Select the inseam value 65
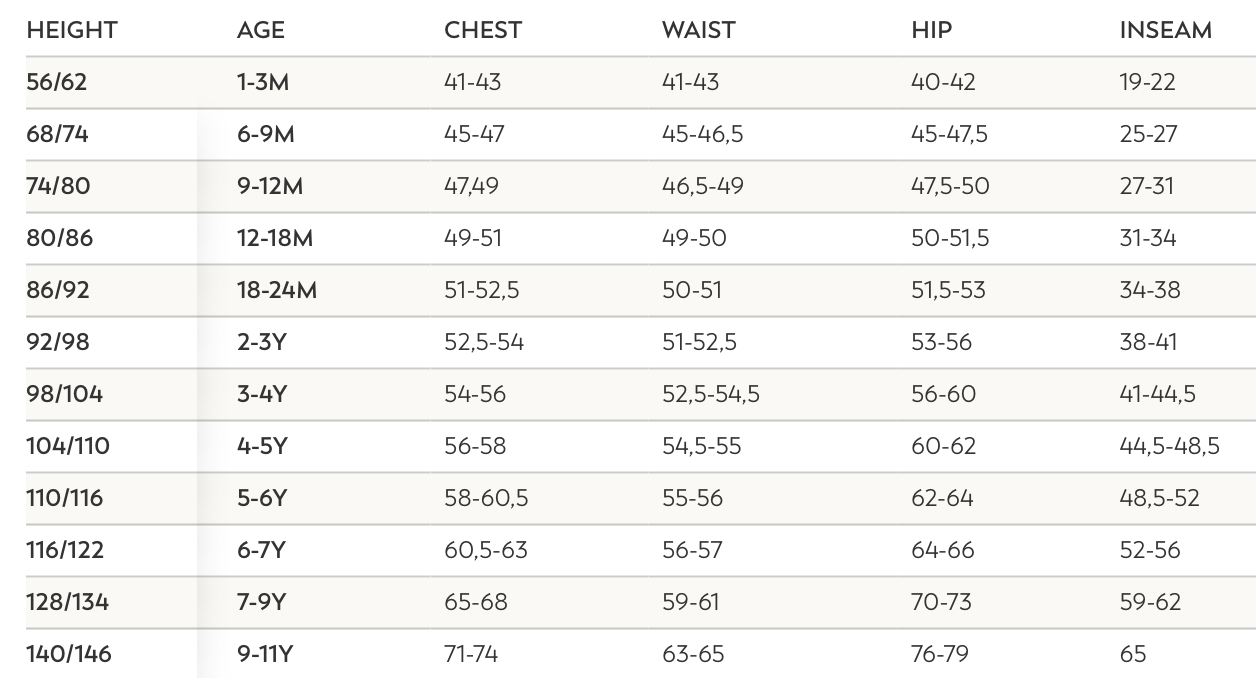Viewport: 1256px width, 678px height. pos(1133,655)
